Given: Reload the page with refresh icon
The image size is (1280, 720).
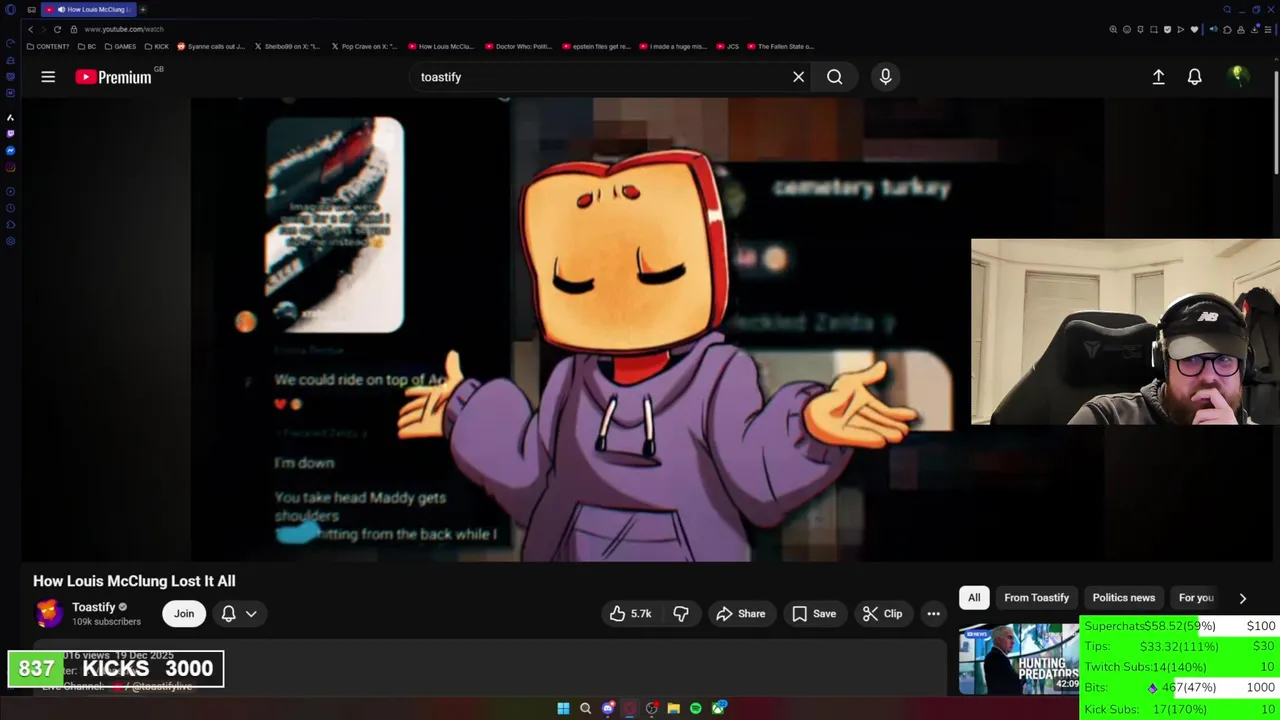Looking at the screenshot, I should tap(57, 29).
